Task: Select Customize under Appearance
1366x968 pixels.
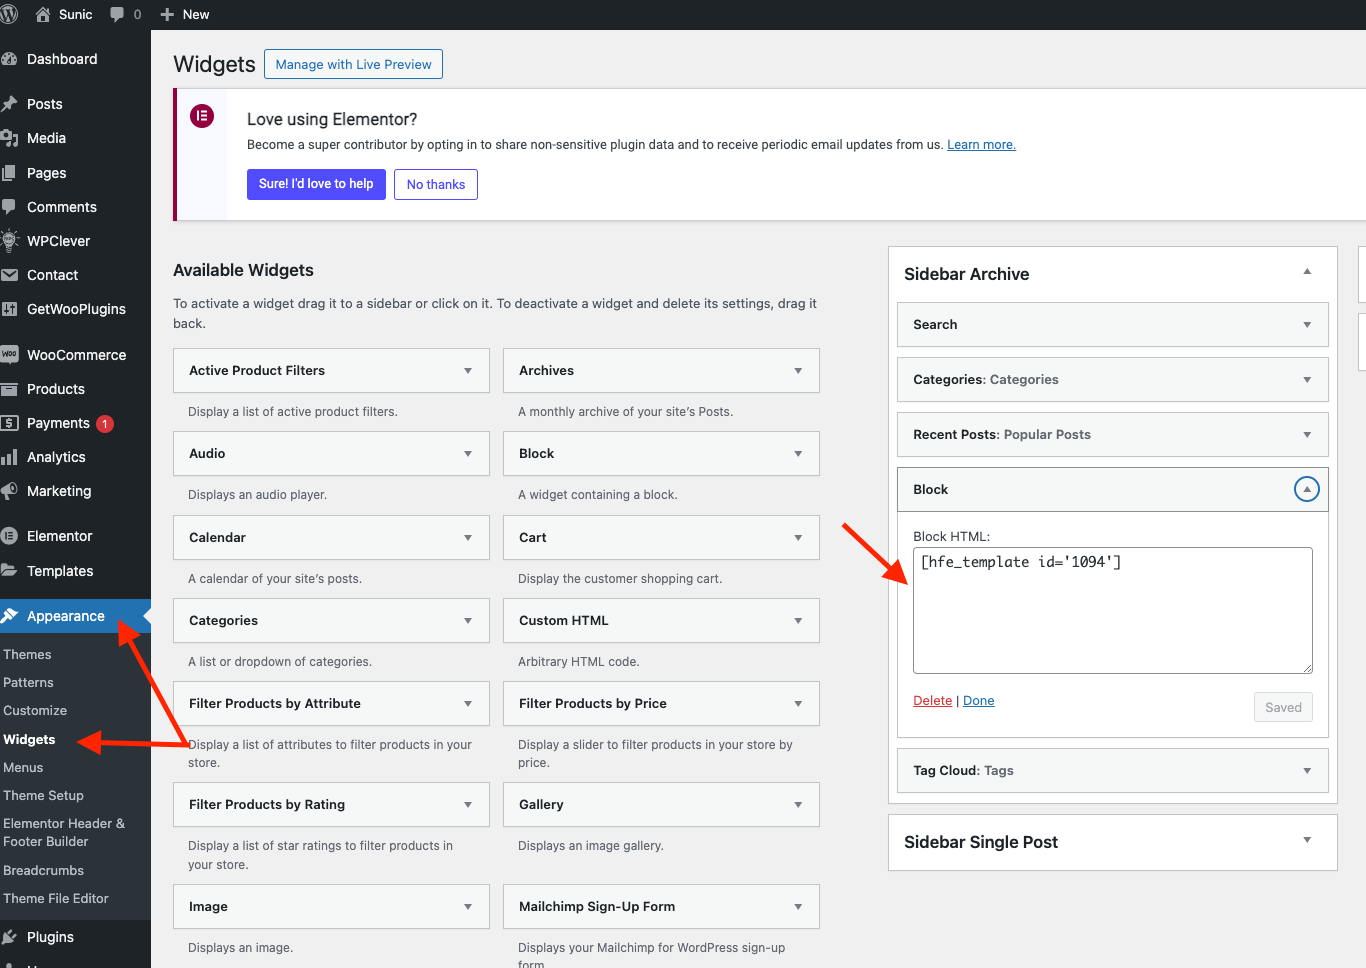Action: point(35,710)
